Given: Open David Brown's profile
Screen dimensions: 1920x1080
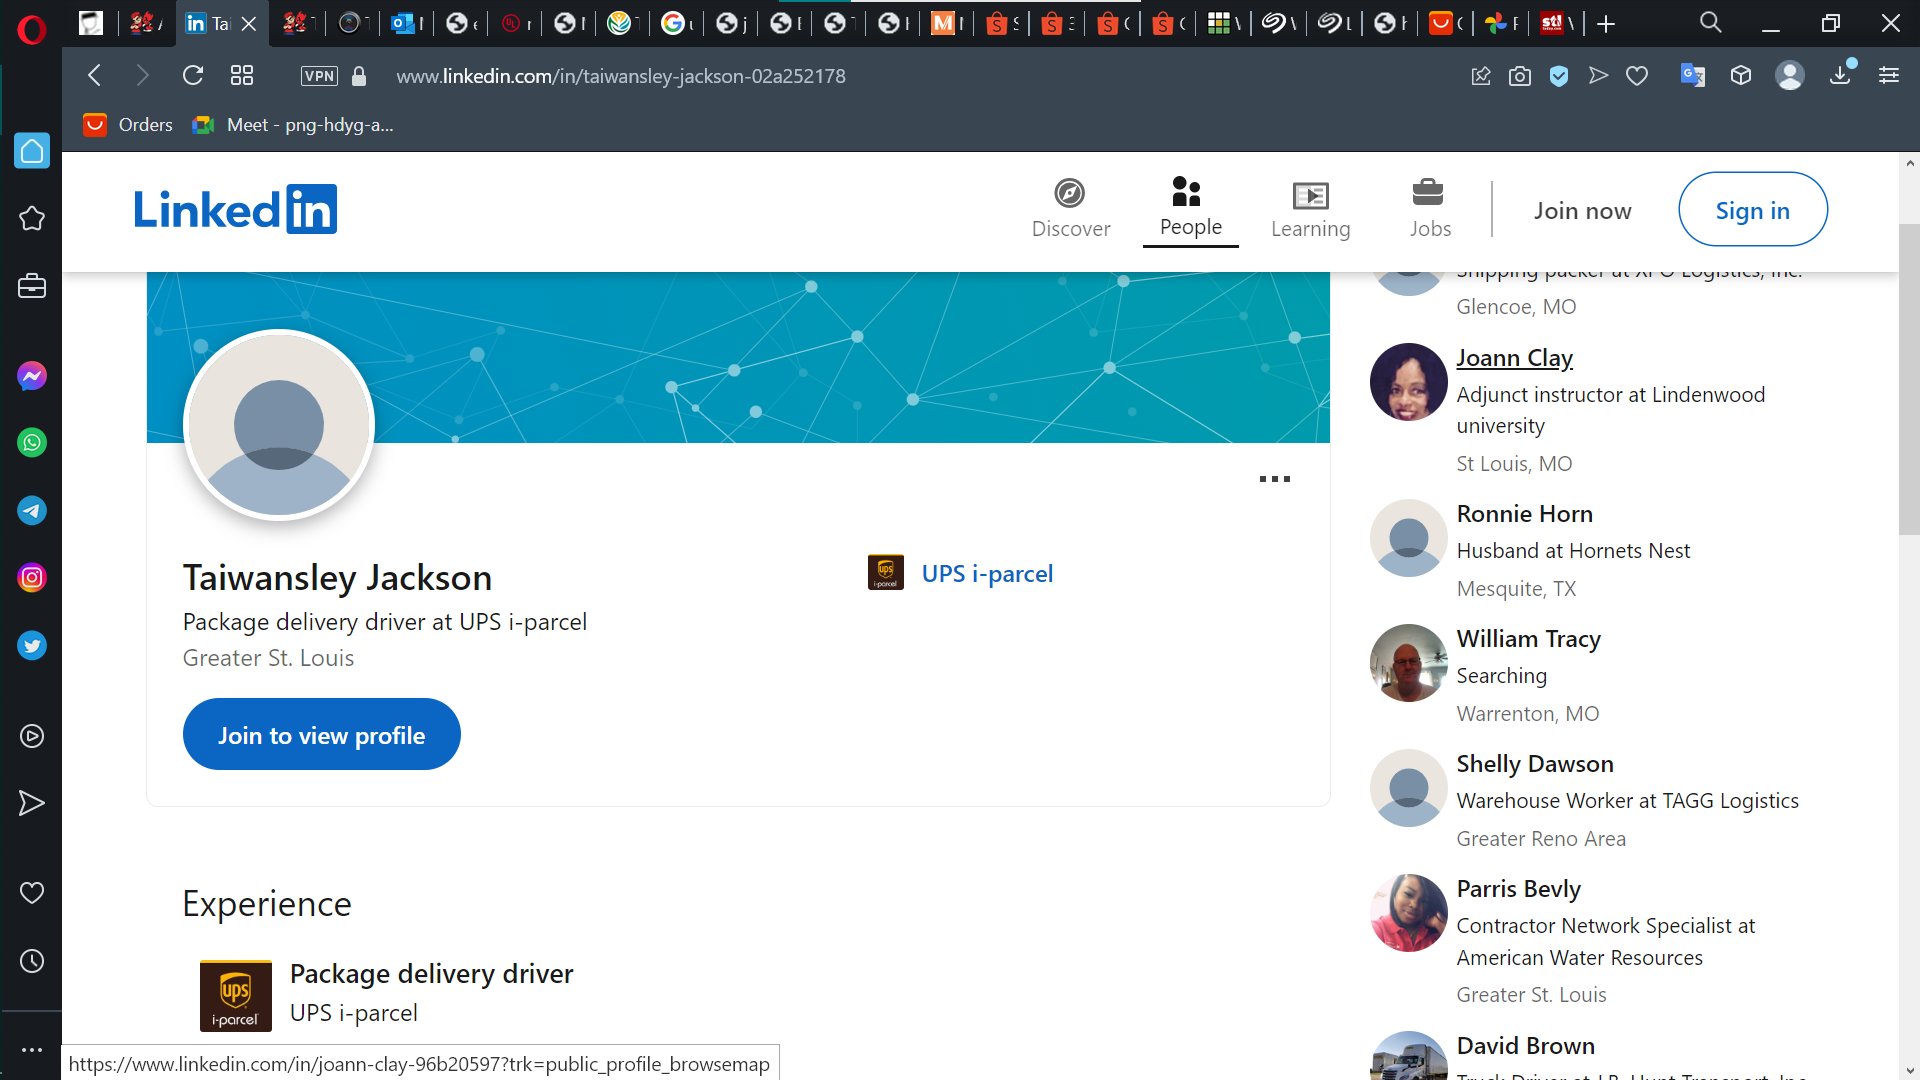Looking at the screenshot, I should point(1525,1046).
